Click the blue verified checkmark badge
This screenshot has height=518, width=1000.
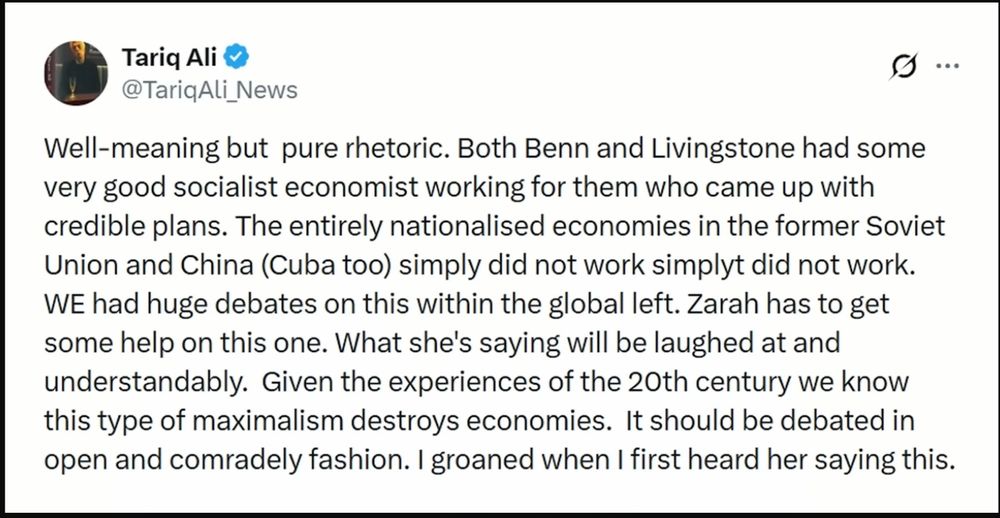point(237,57)
